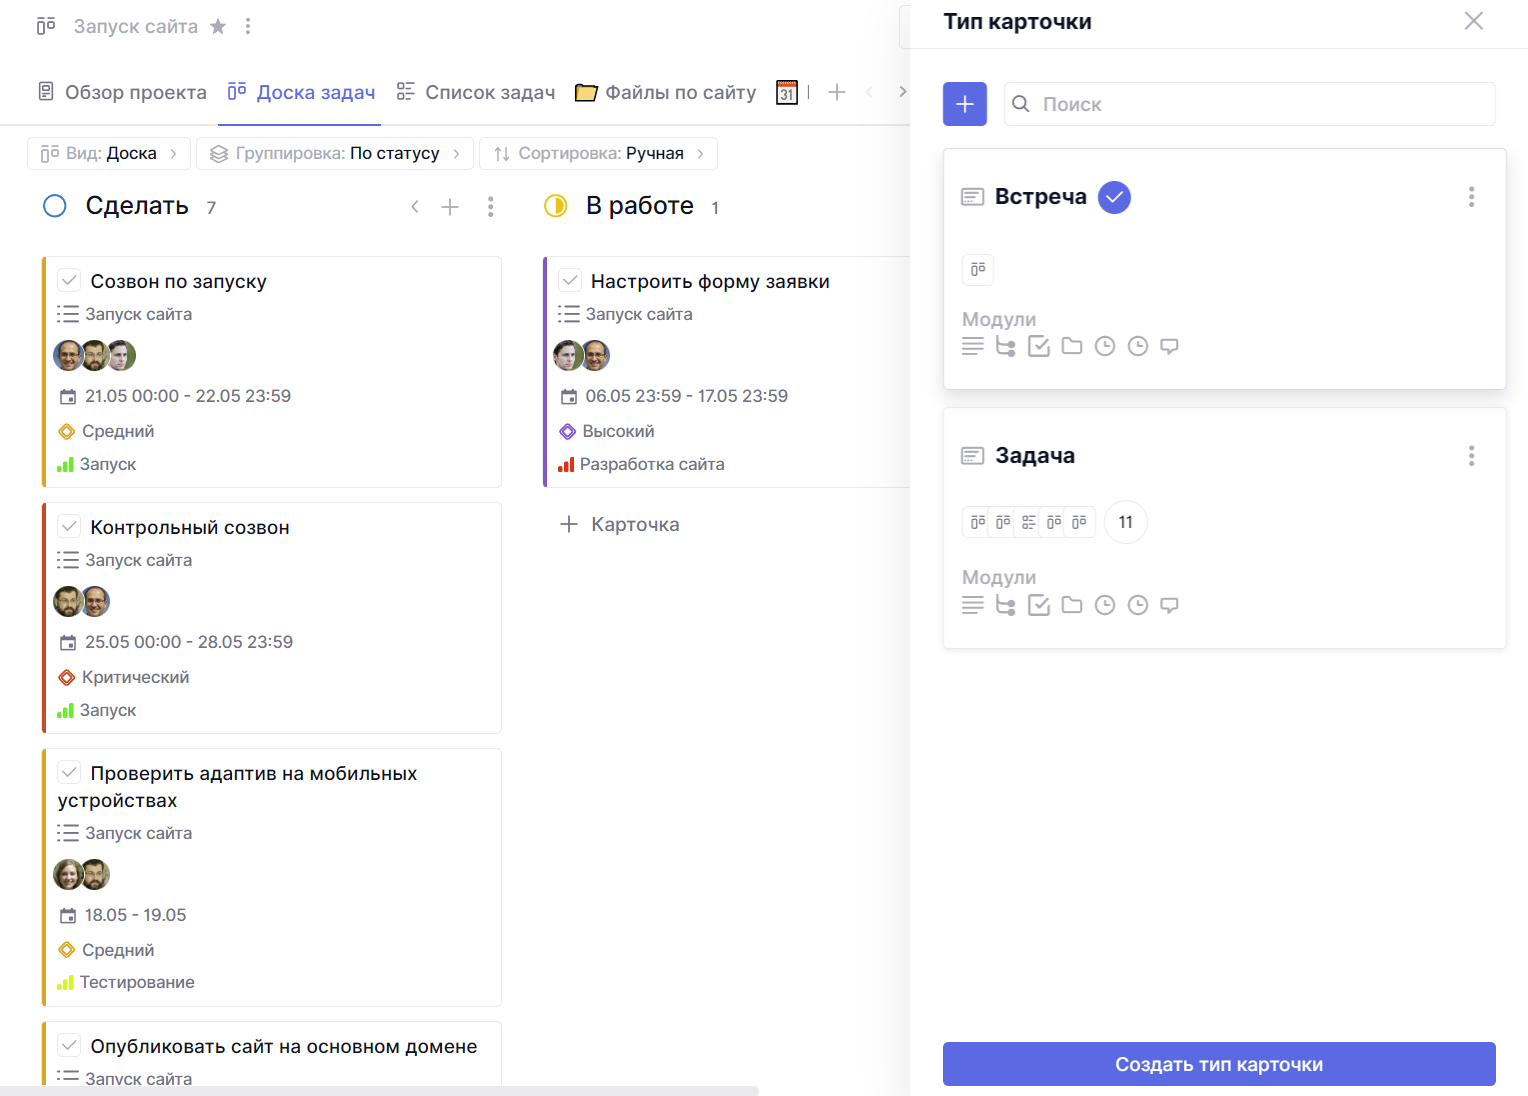Click the comments module icon in Задача
The height and width of the screenshot is (1096, 1528).
point(1169,605)
